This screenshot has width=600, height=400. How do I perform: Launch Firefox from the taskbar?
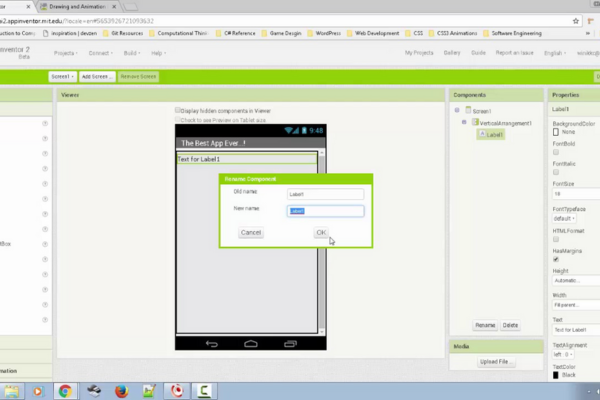[121, 391]
